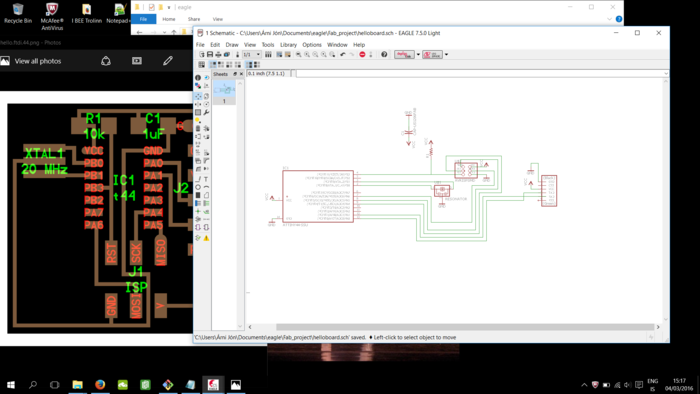Click the Undo arrow in the toolbar

343,54
